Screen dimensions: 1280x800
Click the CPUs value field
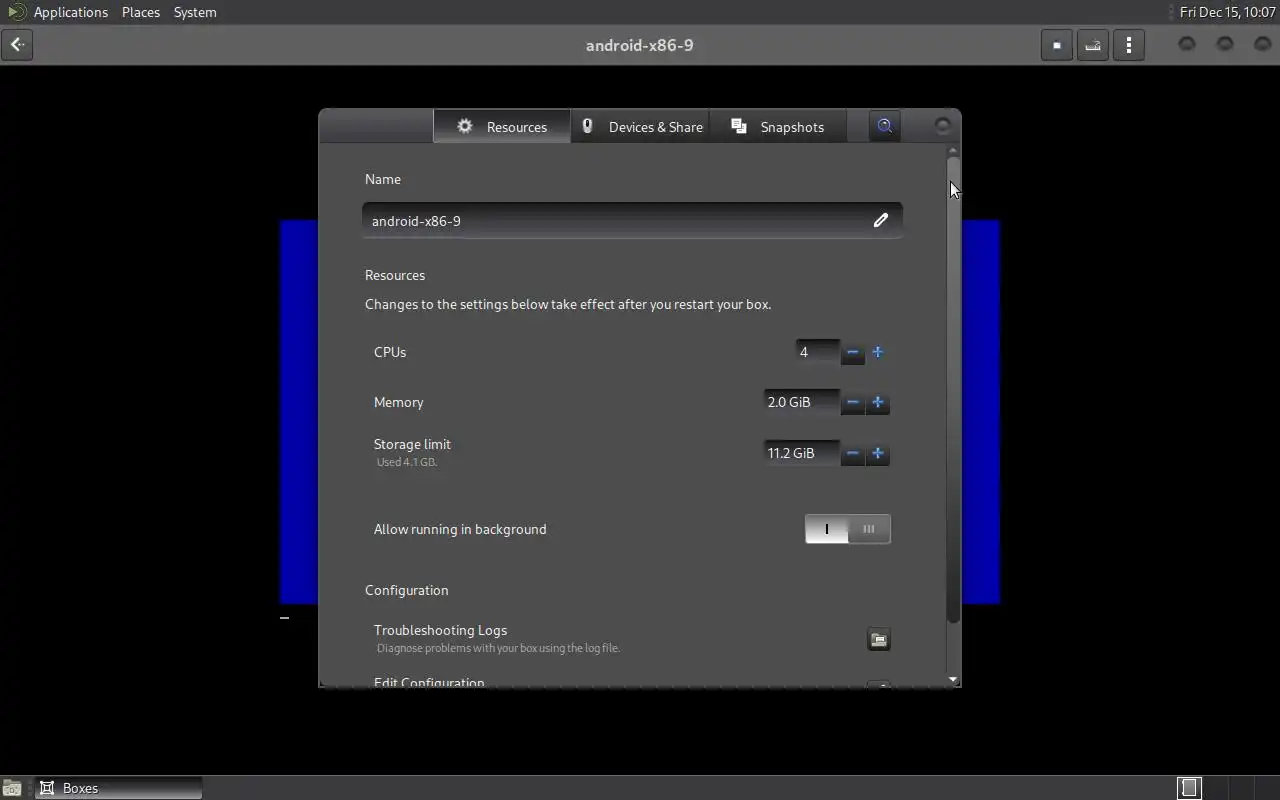[818, 352]
